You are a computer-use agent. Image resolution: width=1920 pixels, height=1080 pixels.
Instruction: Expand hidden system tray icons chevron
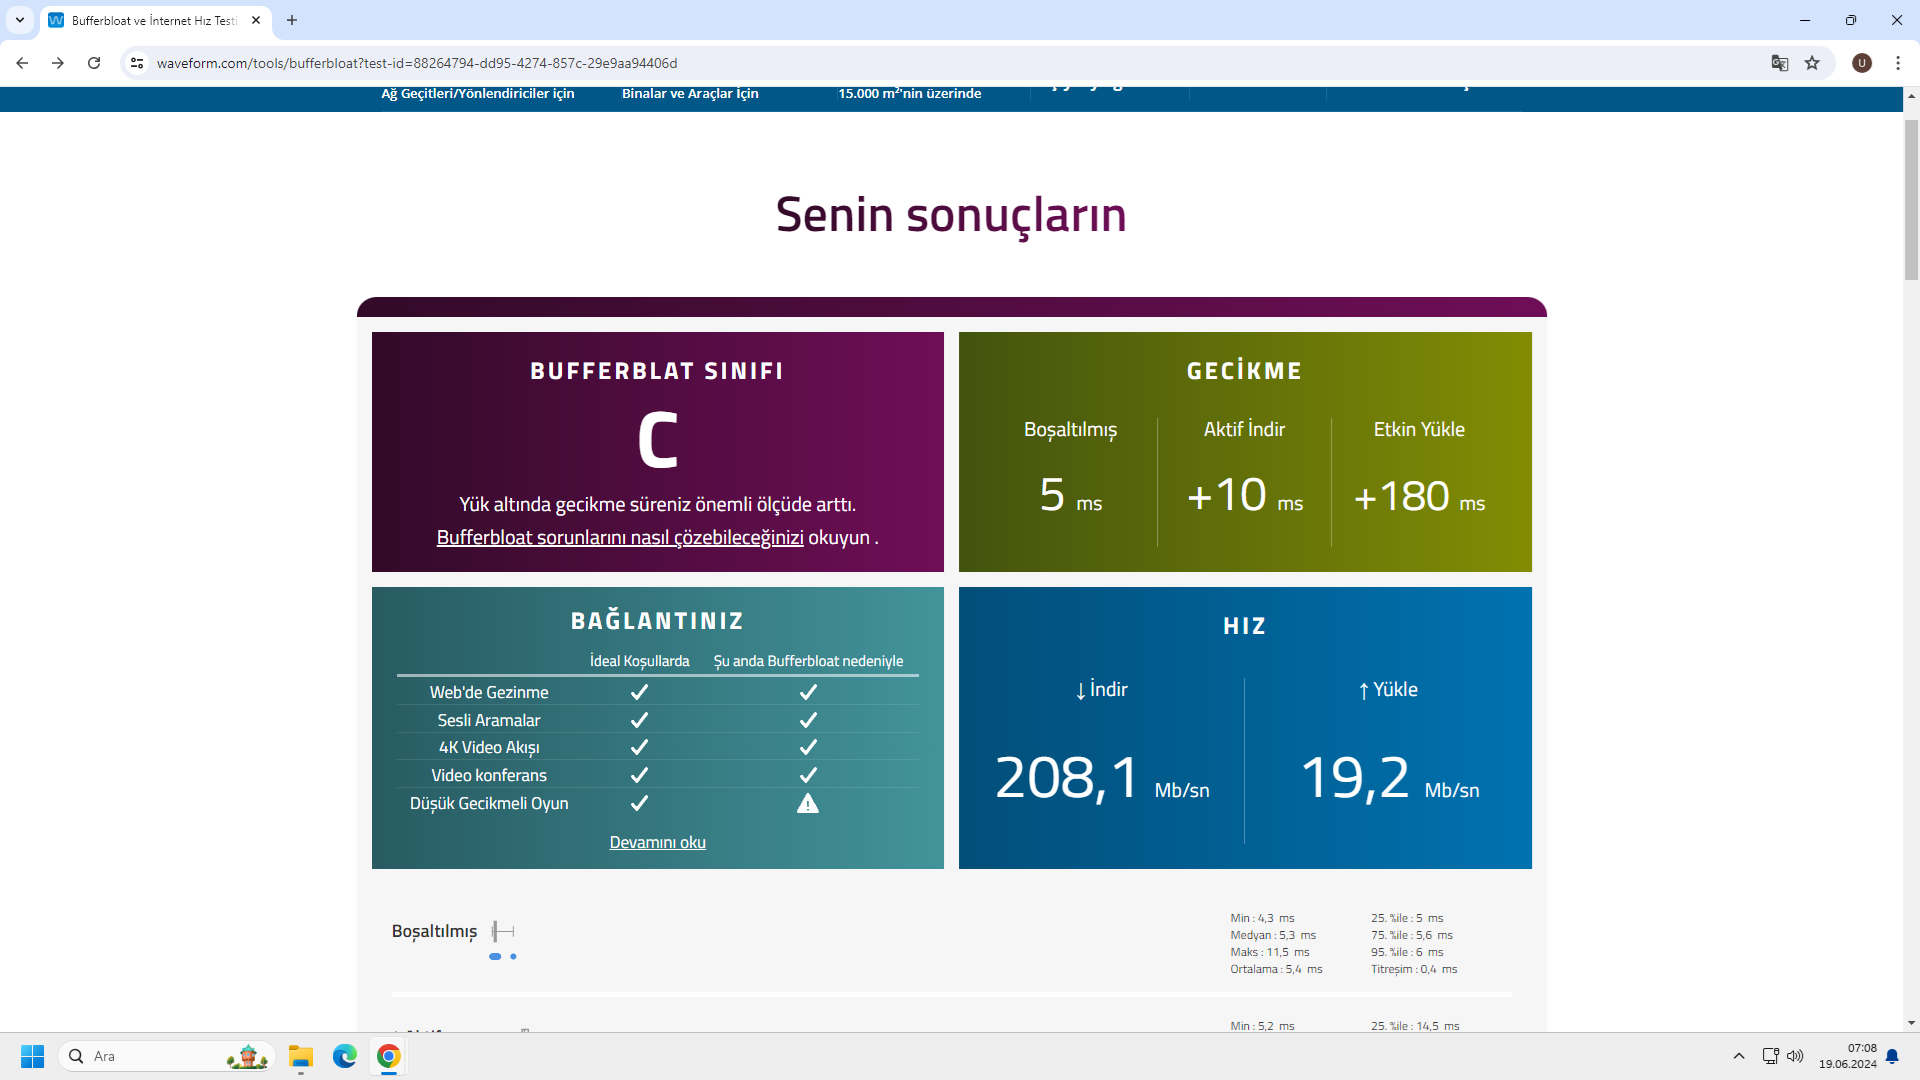pyautogui.click(x=1739, y=1056)
